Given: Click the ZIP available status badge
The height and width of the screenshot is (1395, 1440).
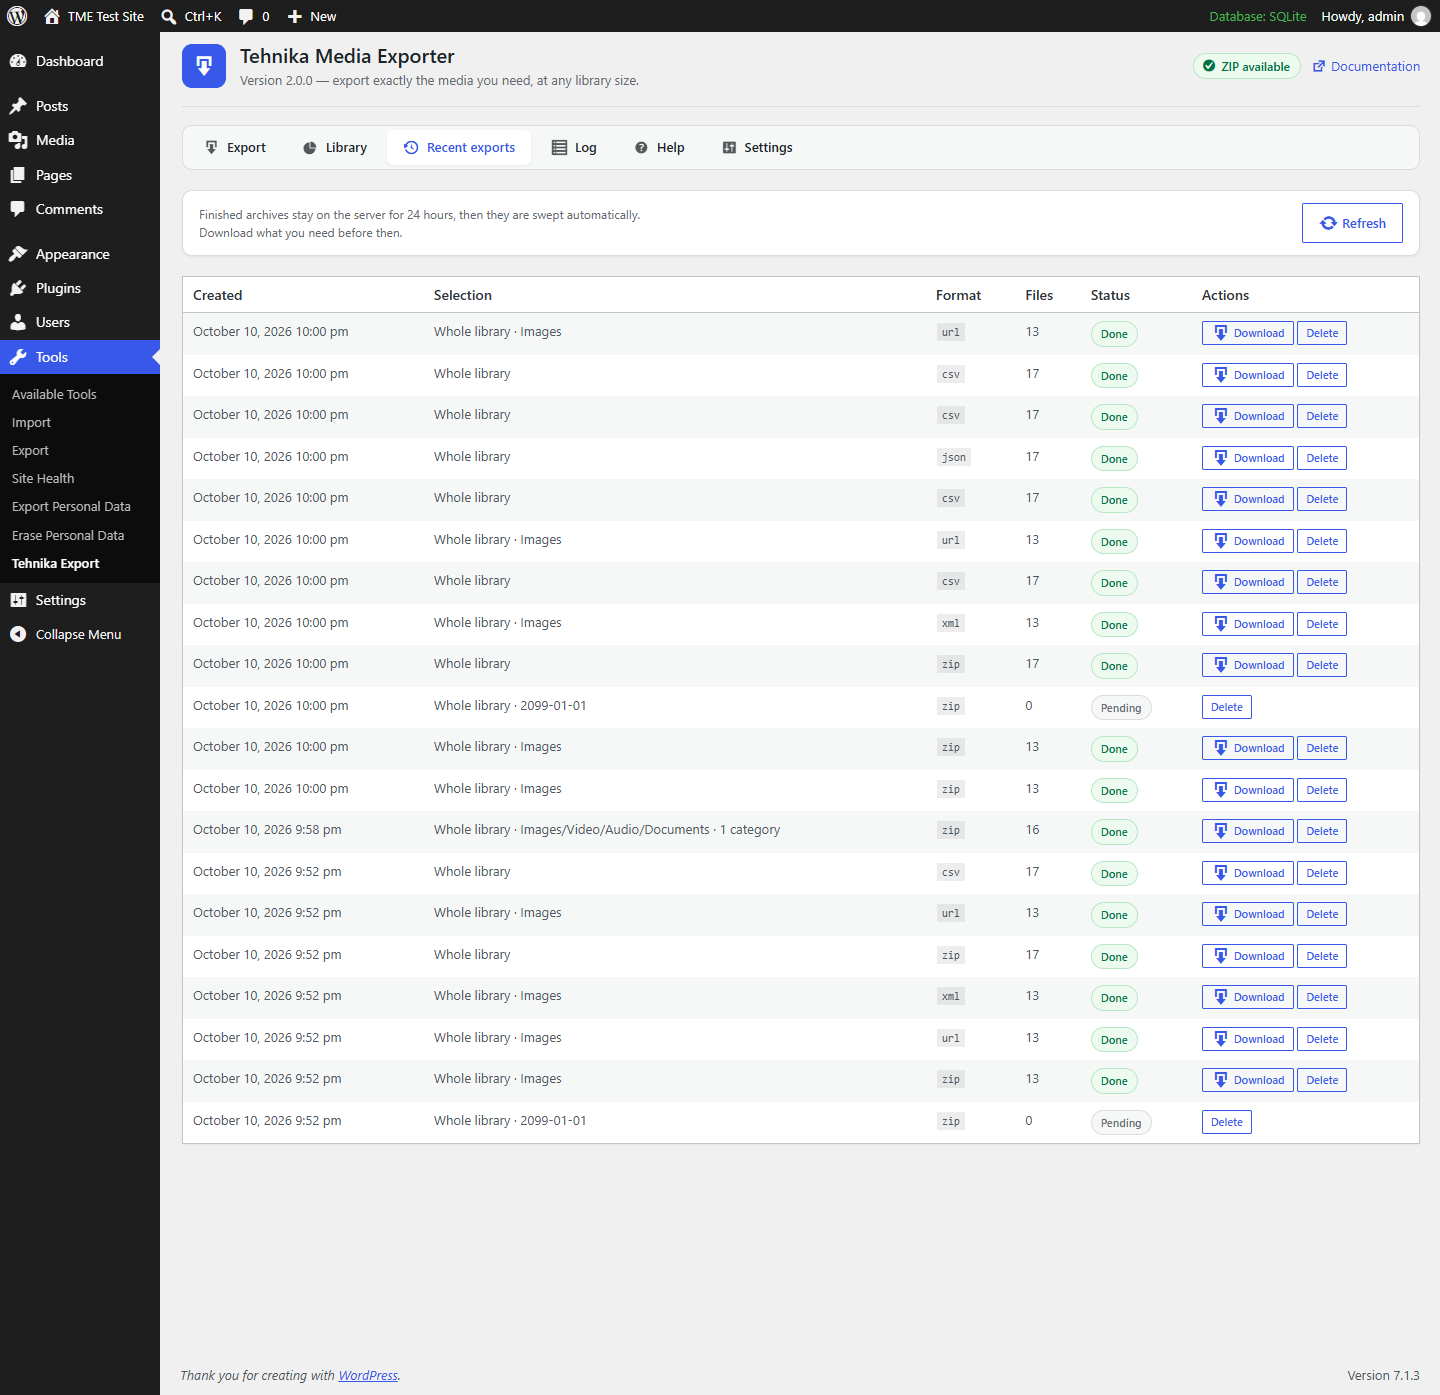Looking at the screenshot, I should point(1247,66).
